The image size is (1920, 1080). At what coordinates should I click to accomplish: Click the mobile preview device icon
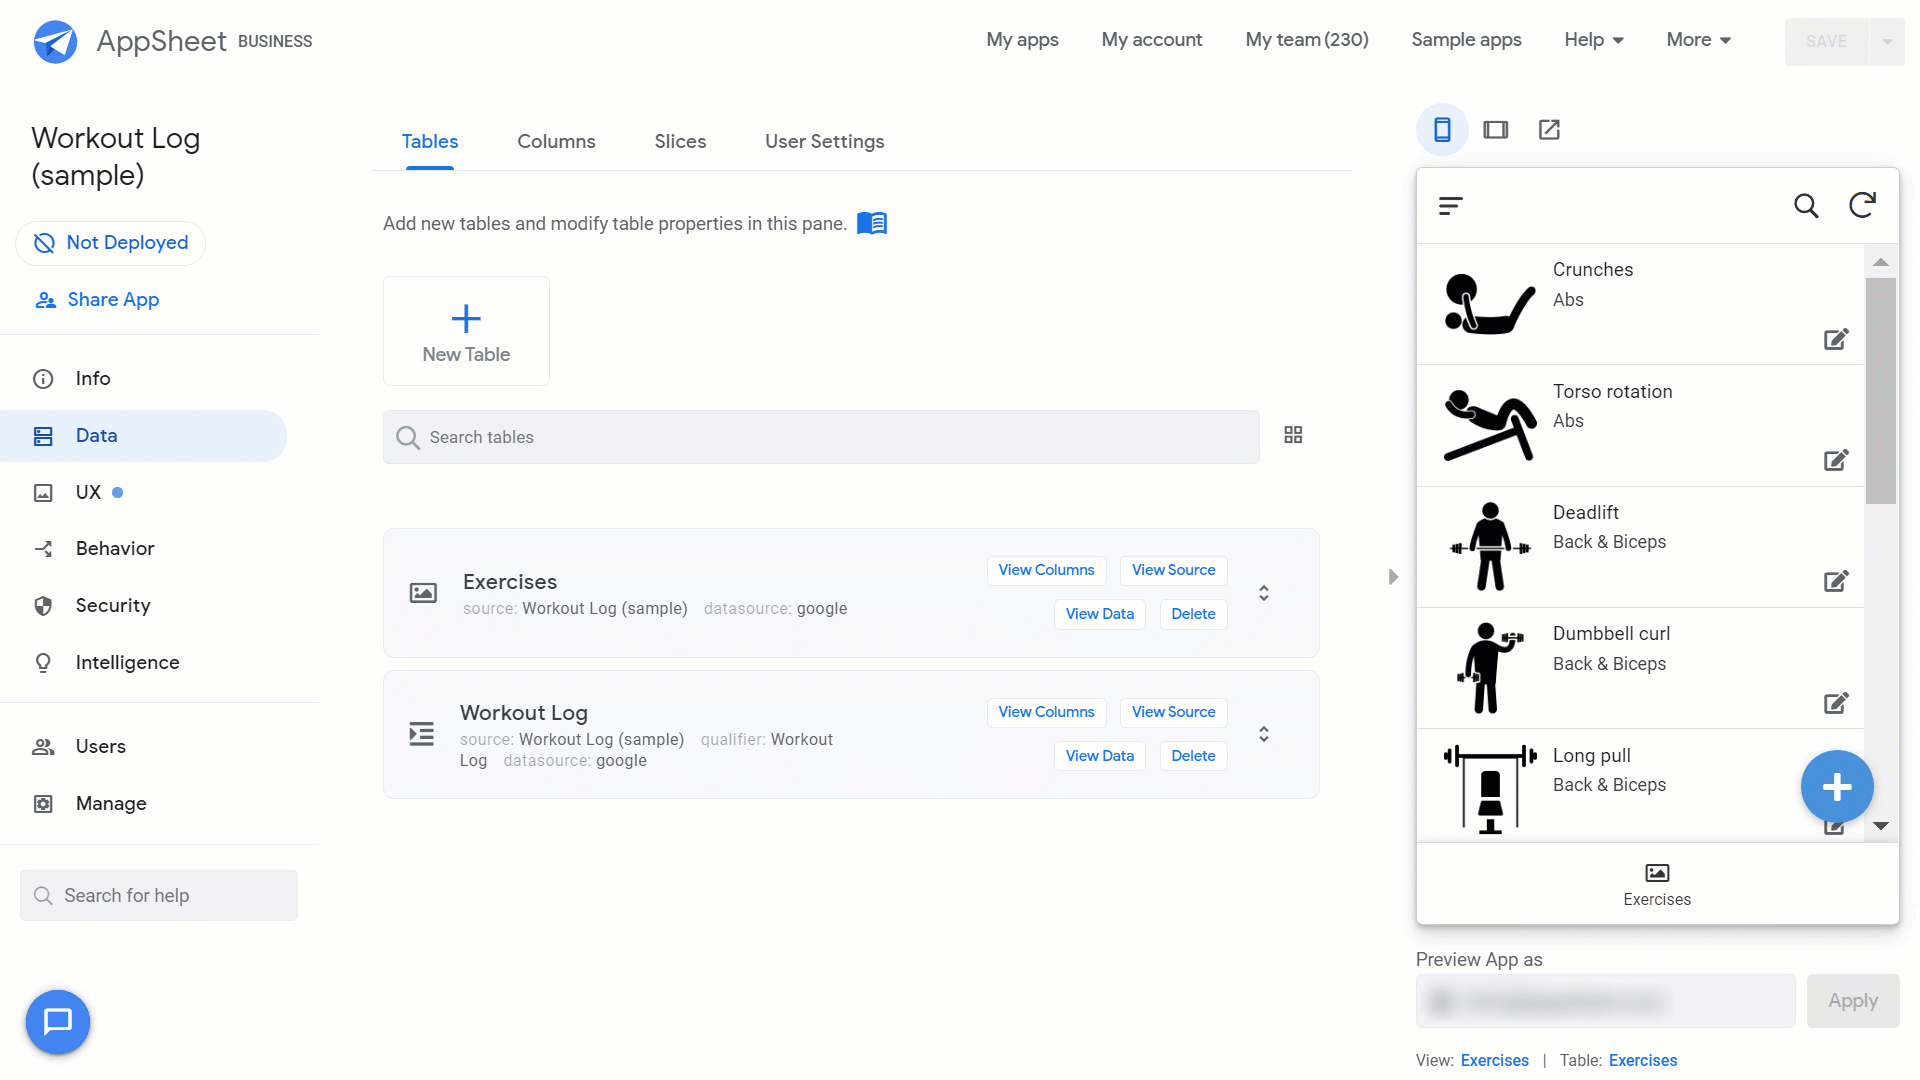[x=1441, y=129]
